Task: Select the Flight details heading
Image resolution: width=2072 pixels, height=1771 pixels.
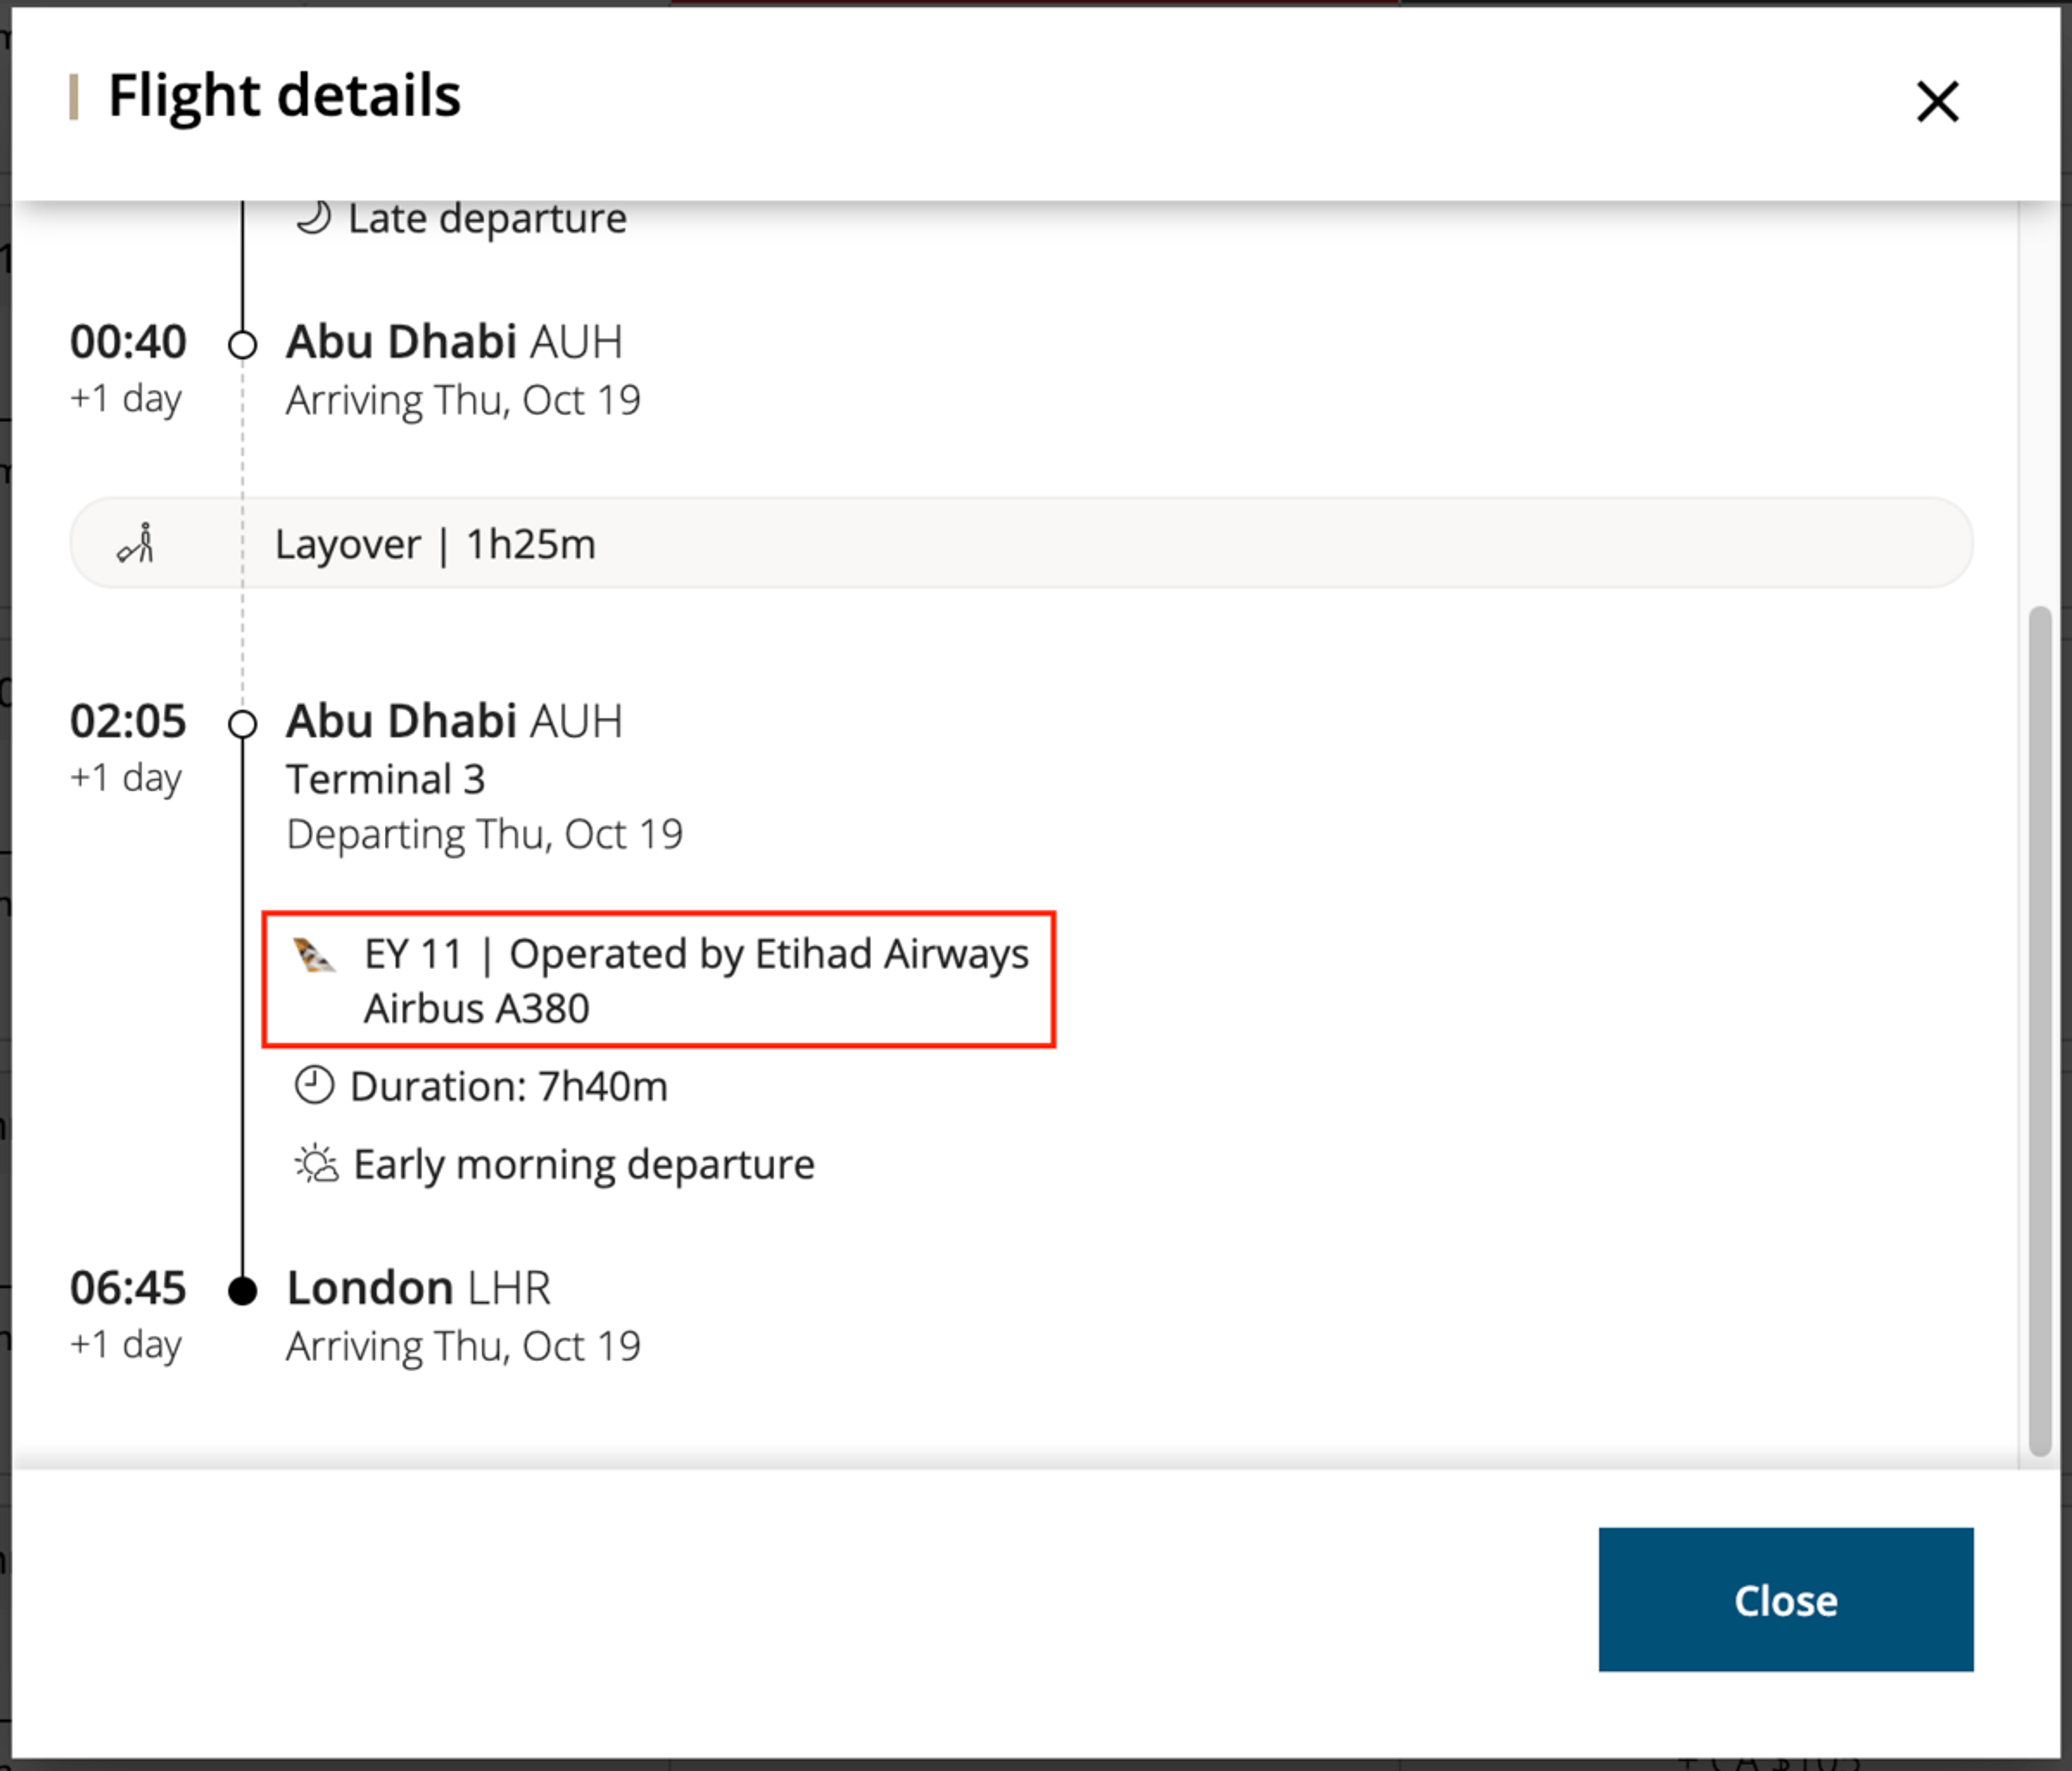Action: tap(284, 96)
